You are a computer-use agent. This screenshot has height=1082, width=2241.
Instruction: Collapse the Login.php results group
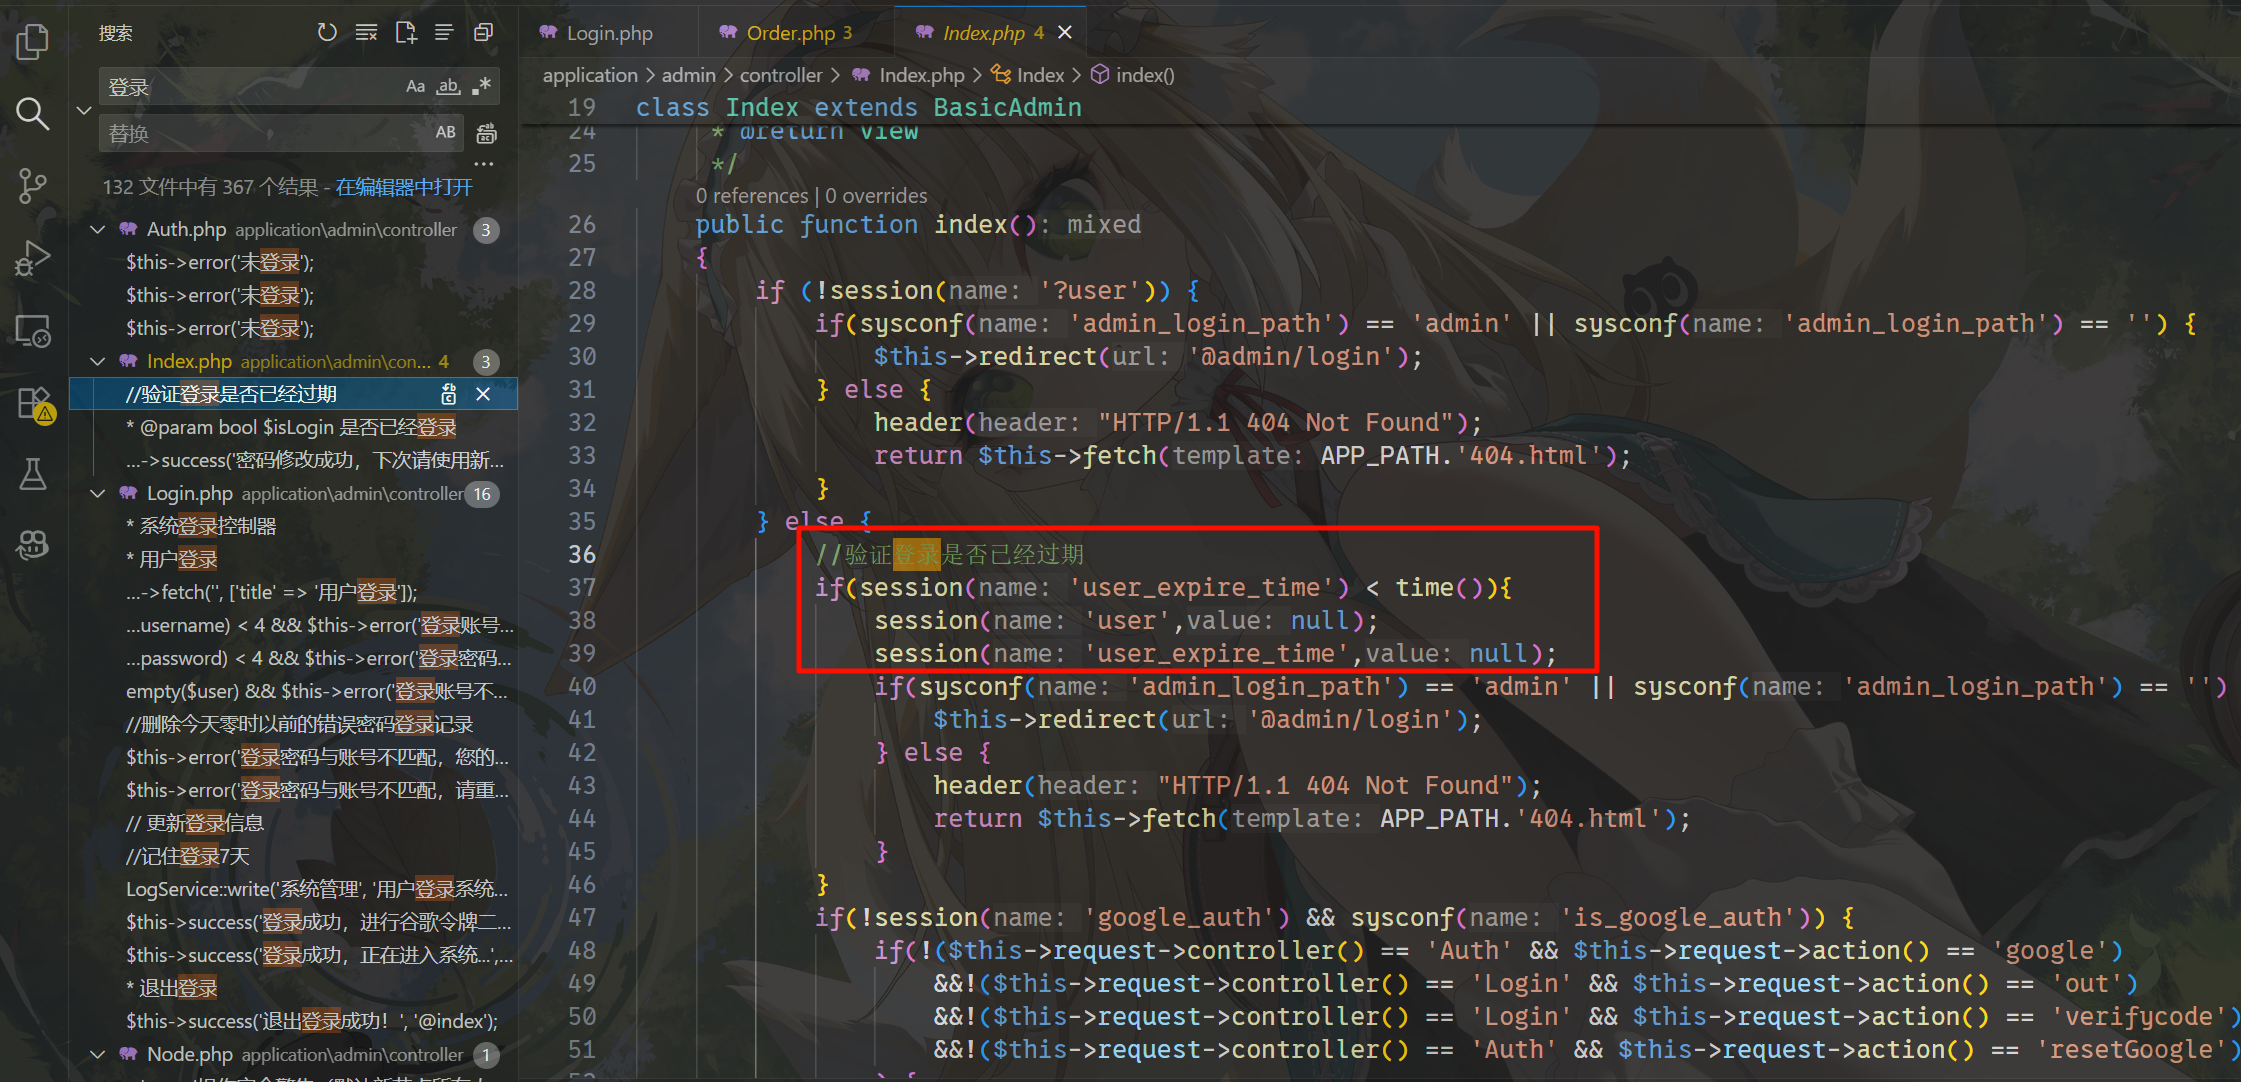click(98, 493)
